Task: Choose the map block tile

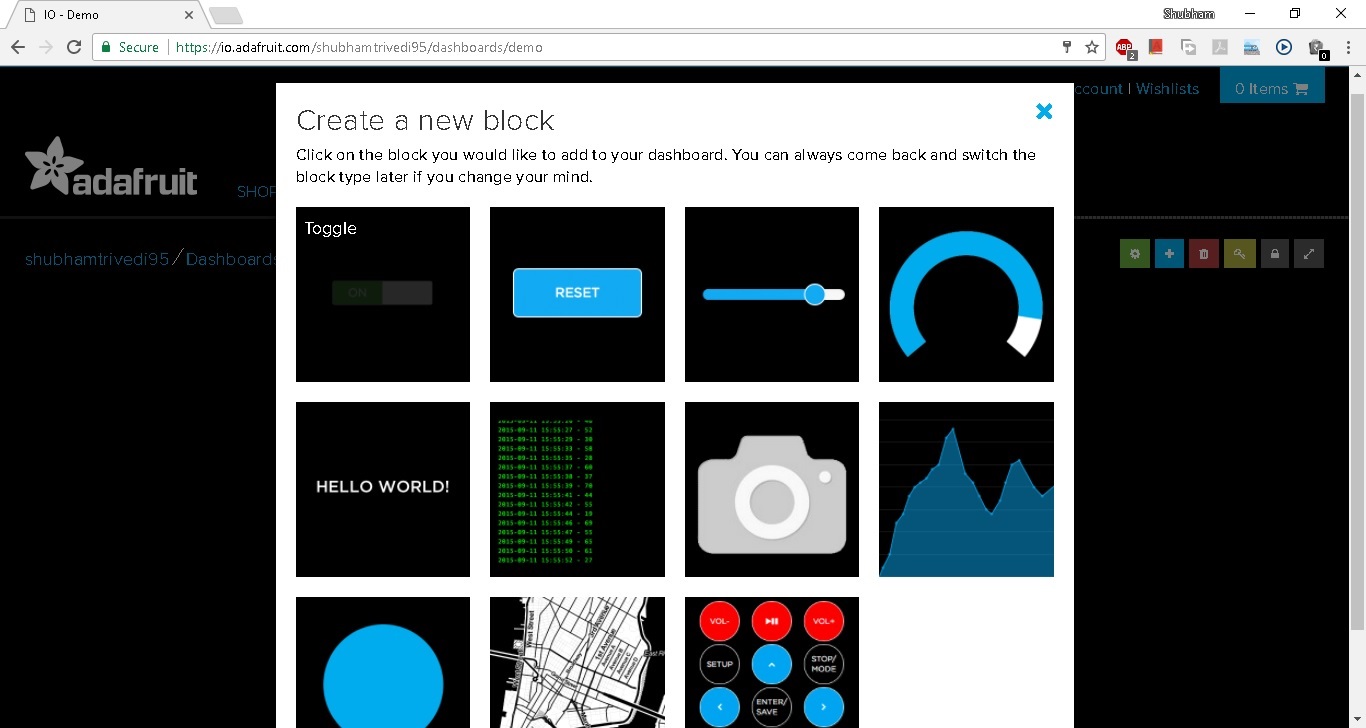Action: click(x=577, y=662)
